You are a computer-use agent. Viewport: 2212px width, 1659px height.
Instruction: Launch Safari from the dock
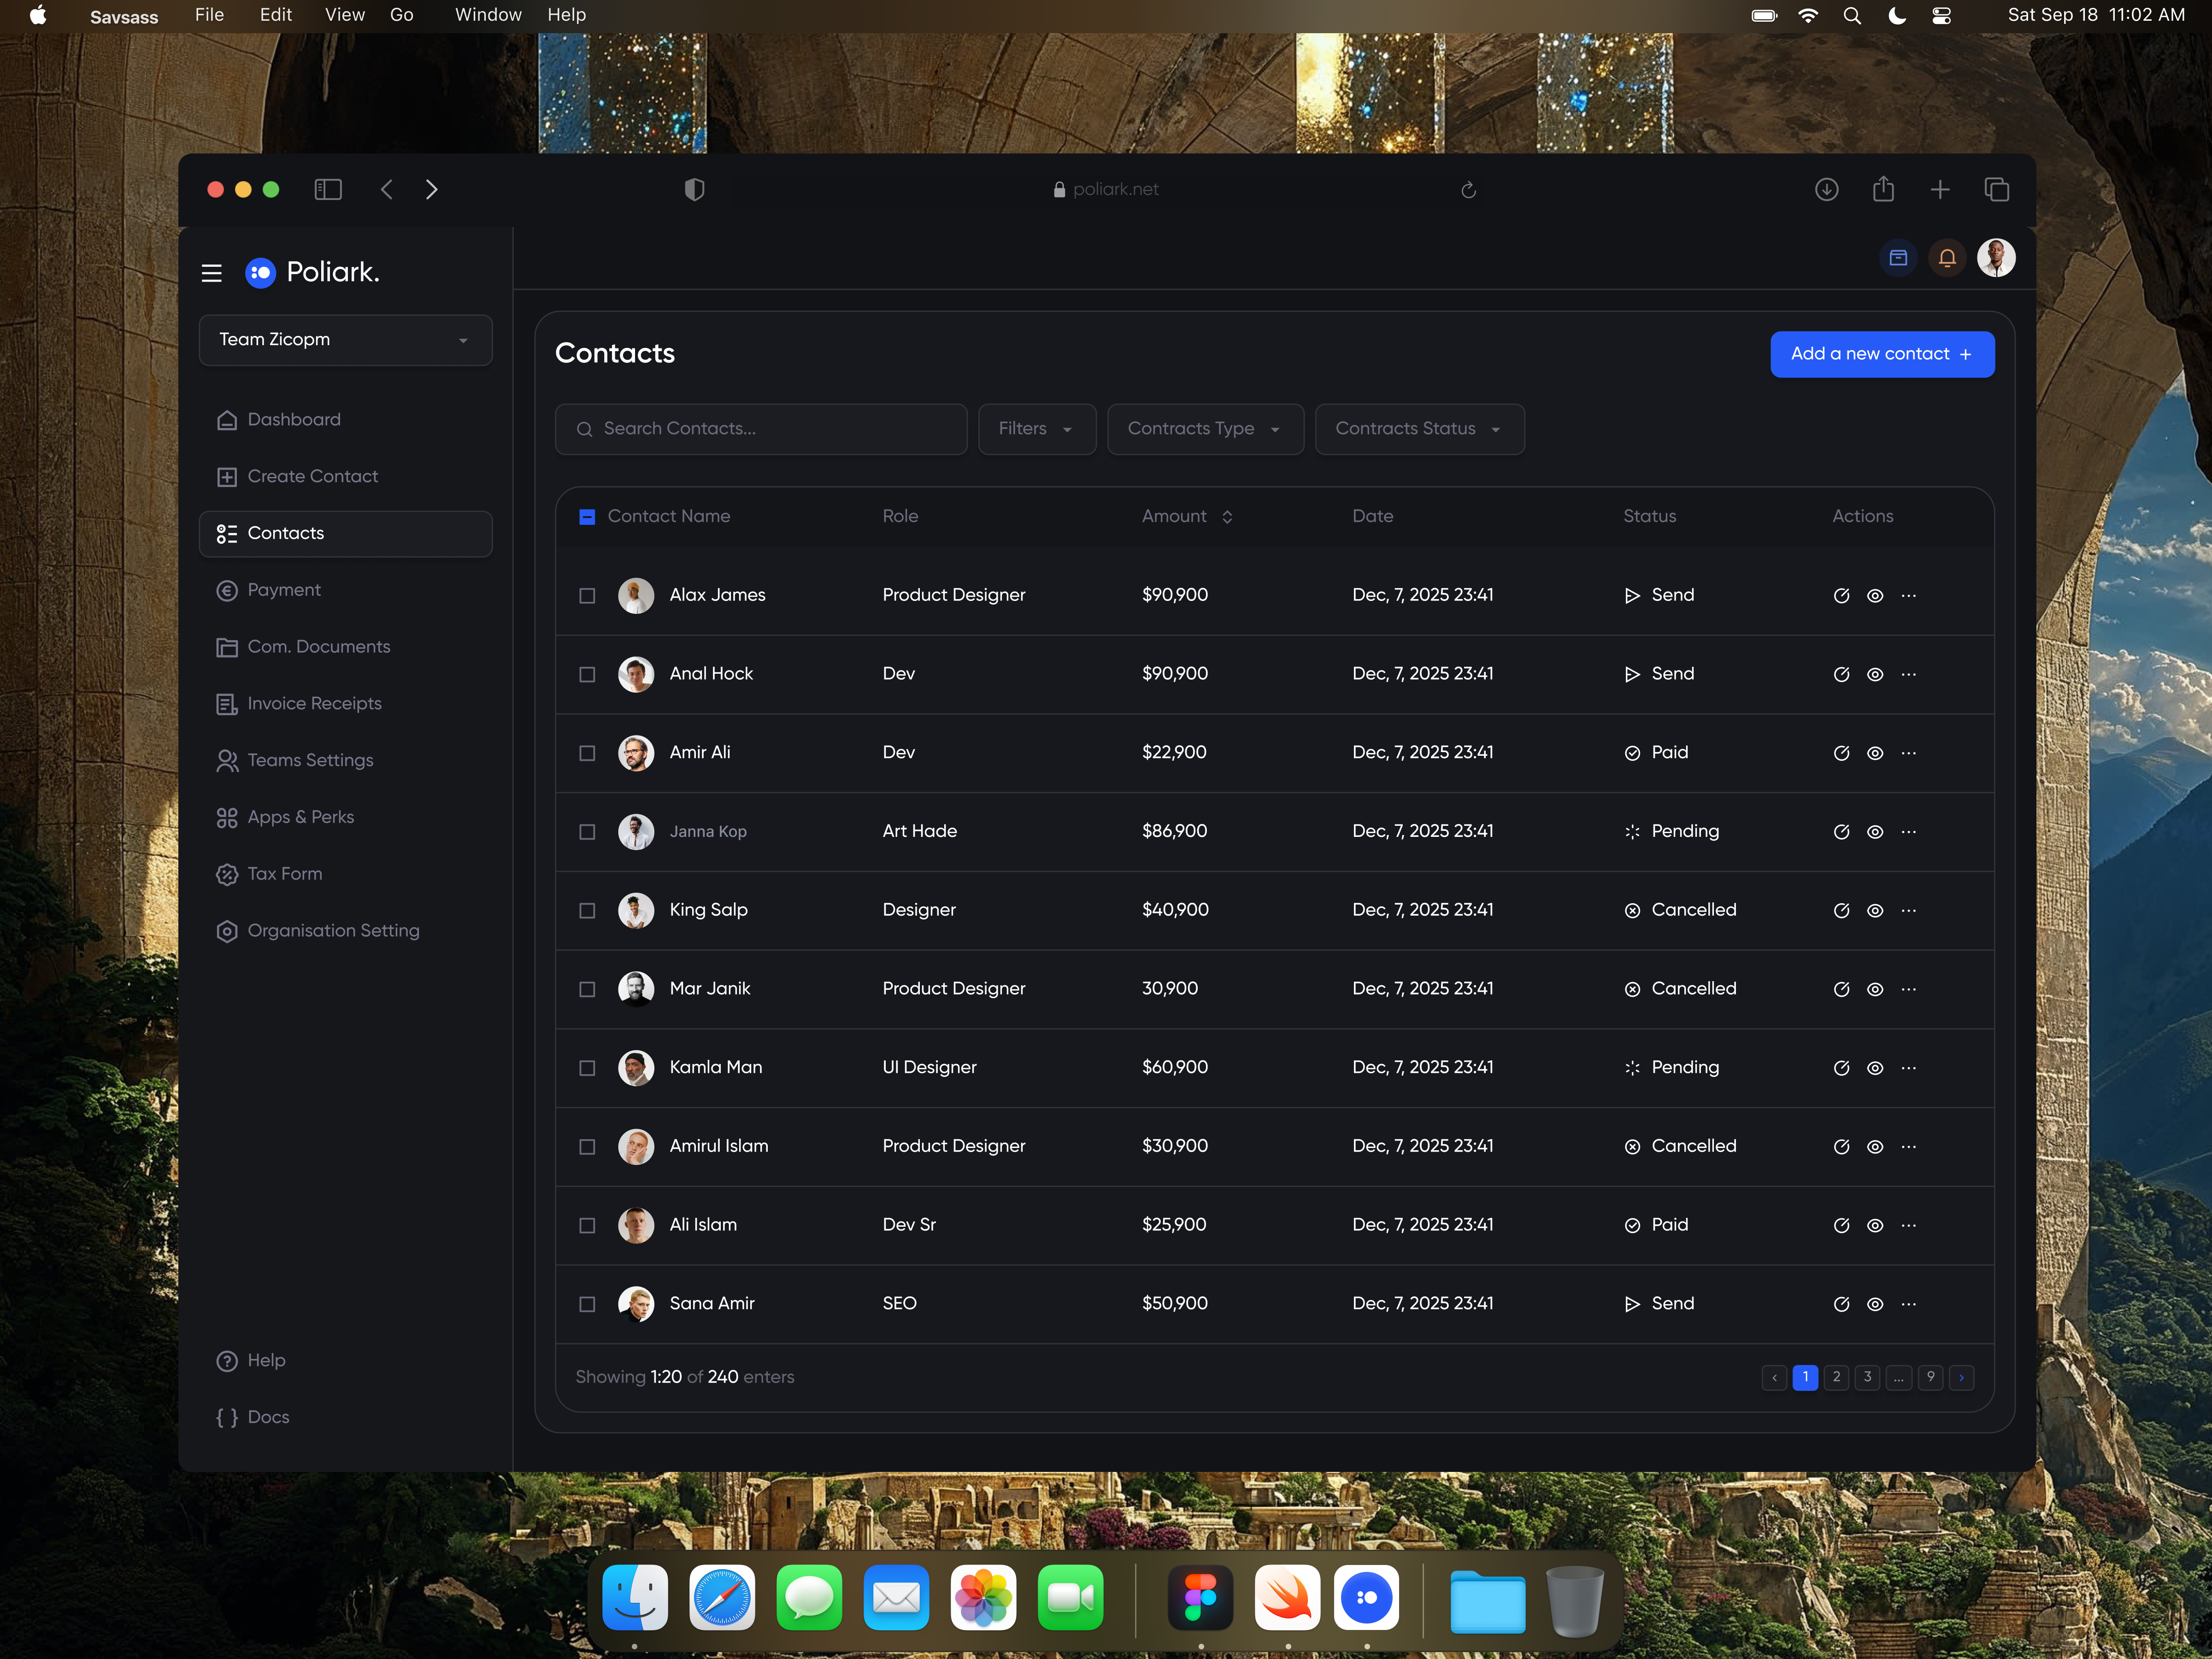(x=722, y=1598)
